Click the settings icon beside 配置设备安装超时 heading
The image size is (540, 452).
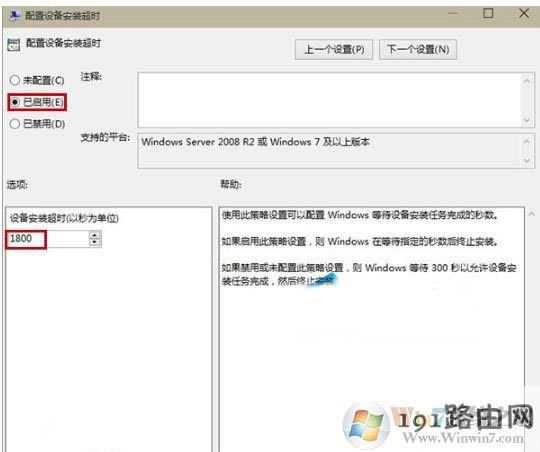(13, 45)
